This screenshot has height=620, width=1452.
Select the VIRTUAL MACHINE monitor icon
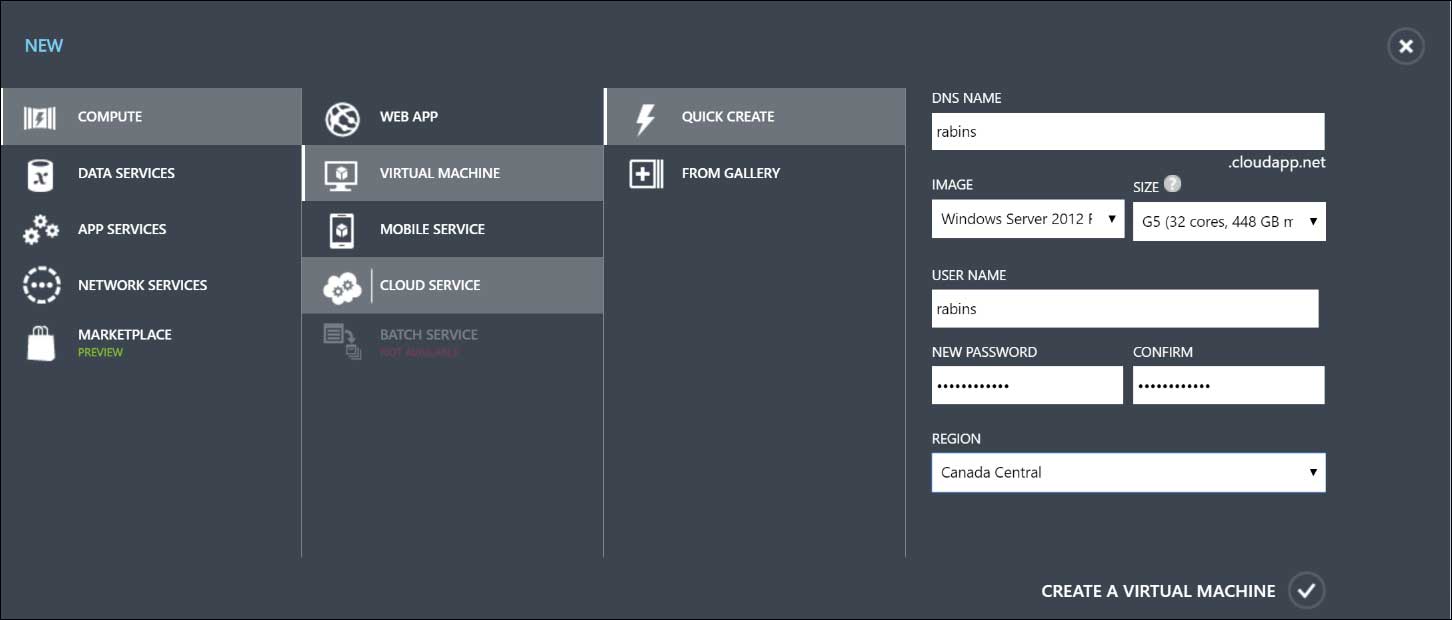[343, 173]
